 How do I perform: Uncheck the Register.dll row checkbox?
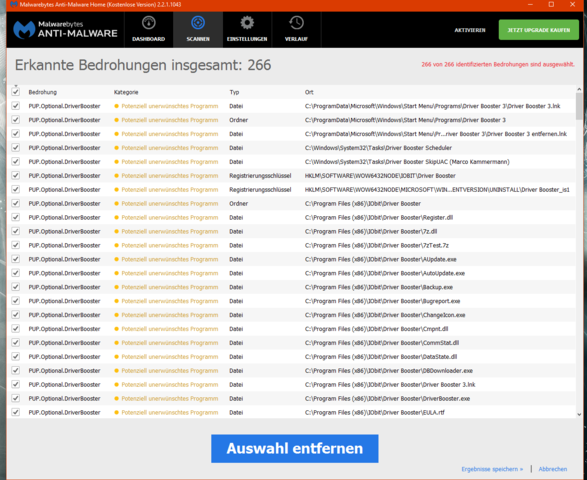16,217
